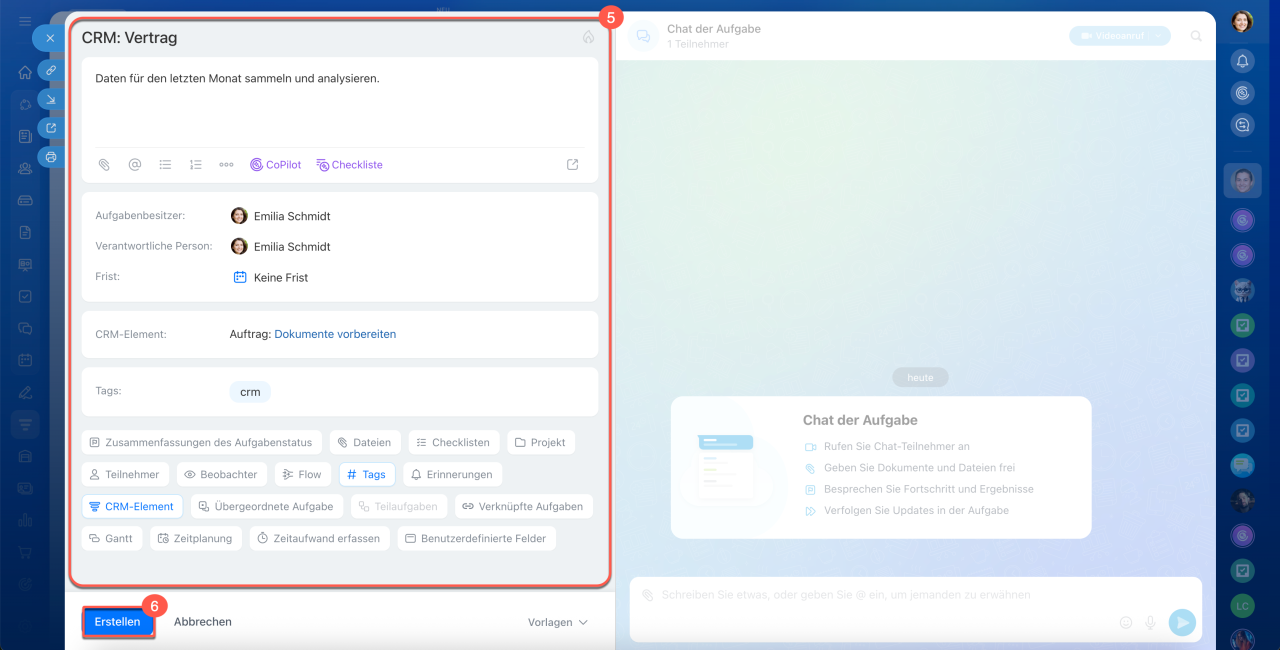
Task: Add the Zeitplanung section
Action: (195, 538)
